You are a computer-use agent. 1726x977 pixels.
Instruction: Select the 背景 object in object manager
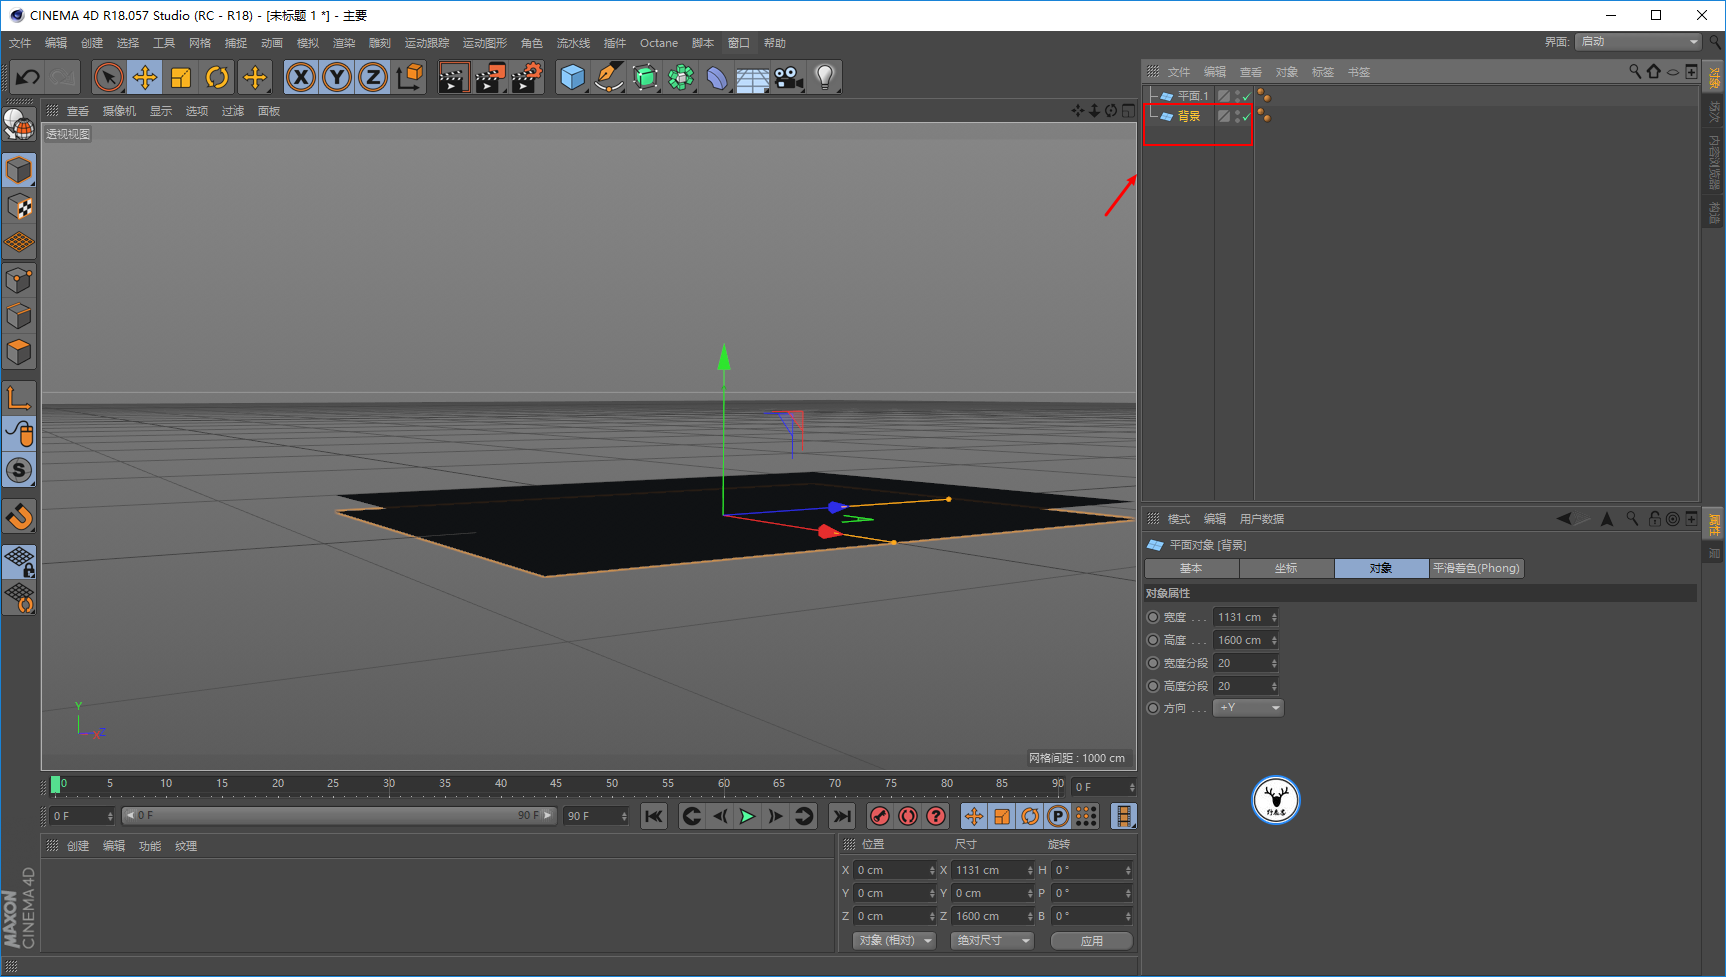(1189, 116)
